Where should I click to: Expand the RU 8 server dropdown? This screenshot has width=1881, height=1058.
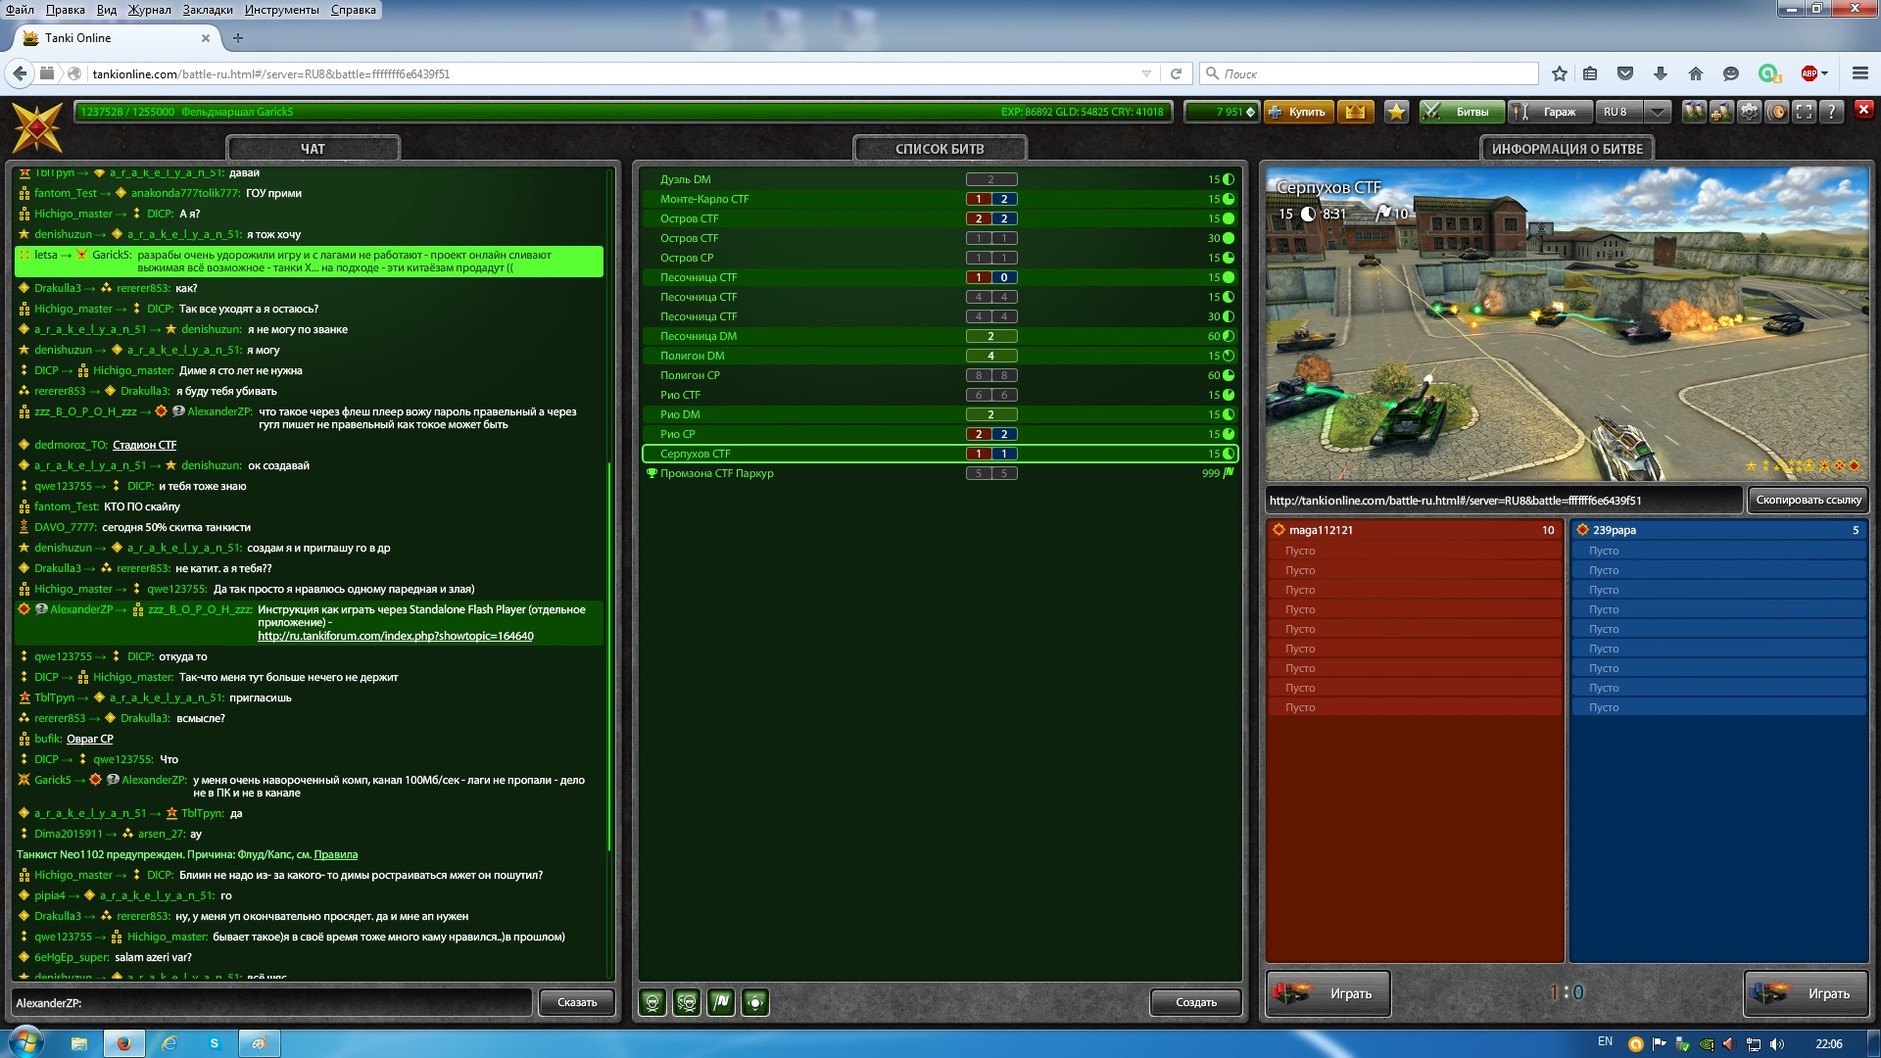(x=1657, y=112)
